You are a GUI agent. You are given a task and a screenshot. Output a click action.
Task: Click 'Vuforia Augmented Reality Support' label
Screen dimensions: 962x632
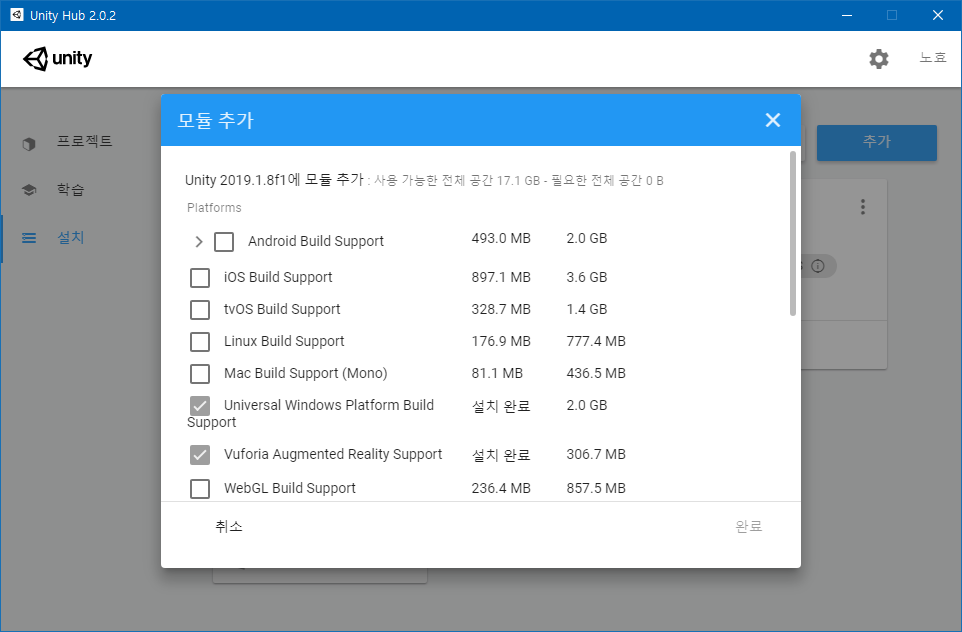tap(333, 454)
